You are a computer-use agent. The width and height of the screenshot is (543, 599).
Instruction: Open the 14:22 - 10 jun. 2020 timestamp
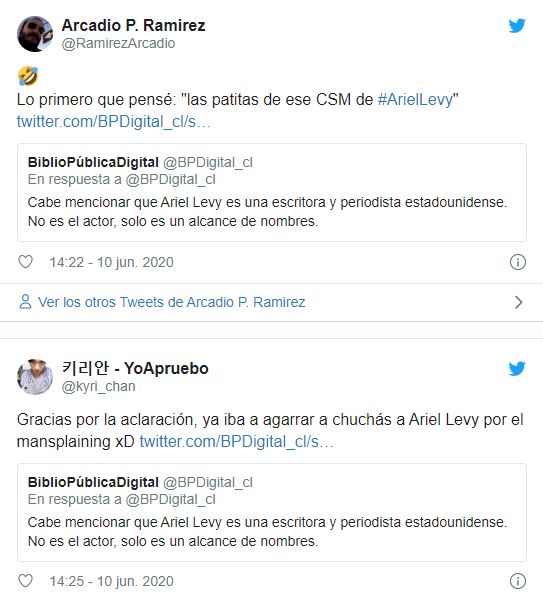point(111,262)
